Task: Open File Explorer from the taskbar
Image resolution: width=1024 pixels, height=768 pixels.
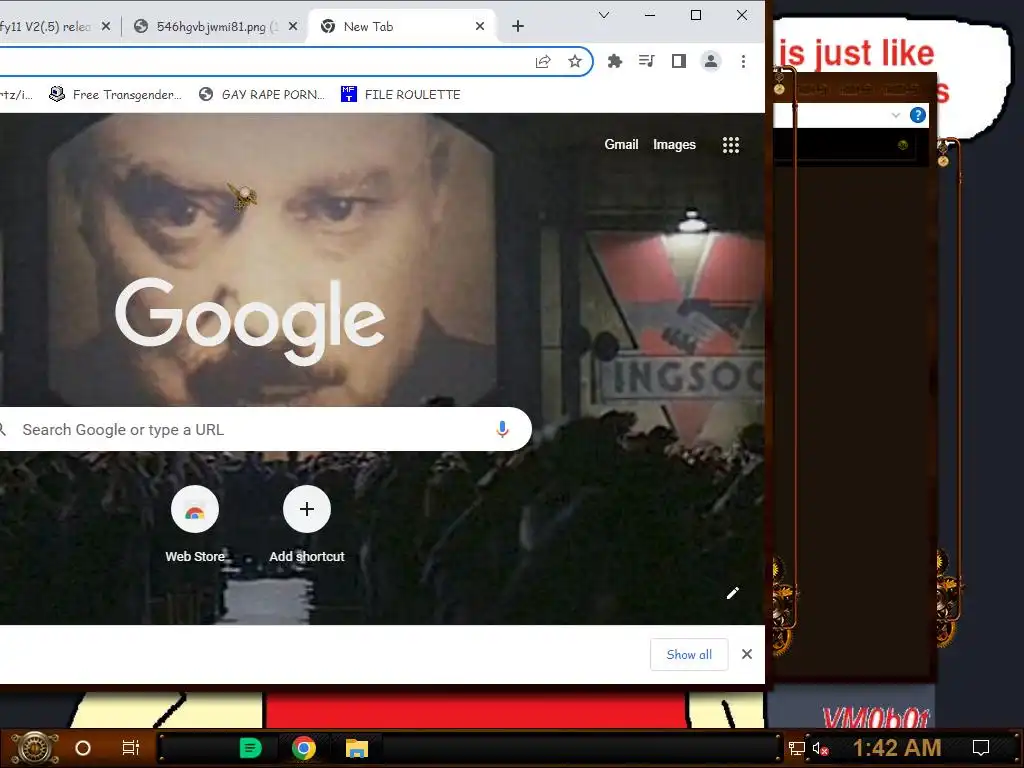Action: coord(357,748)
